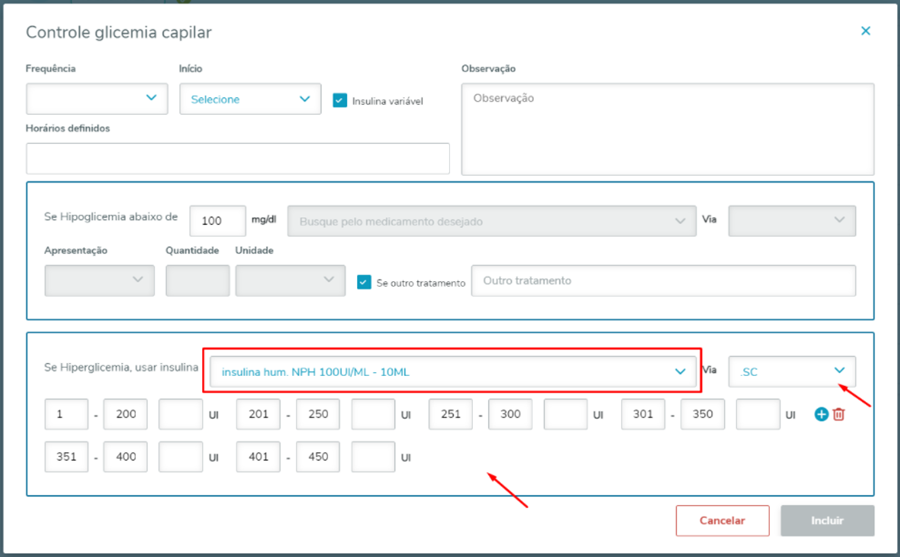Click range start field with value 301

[x=643, y=414]
